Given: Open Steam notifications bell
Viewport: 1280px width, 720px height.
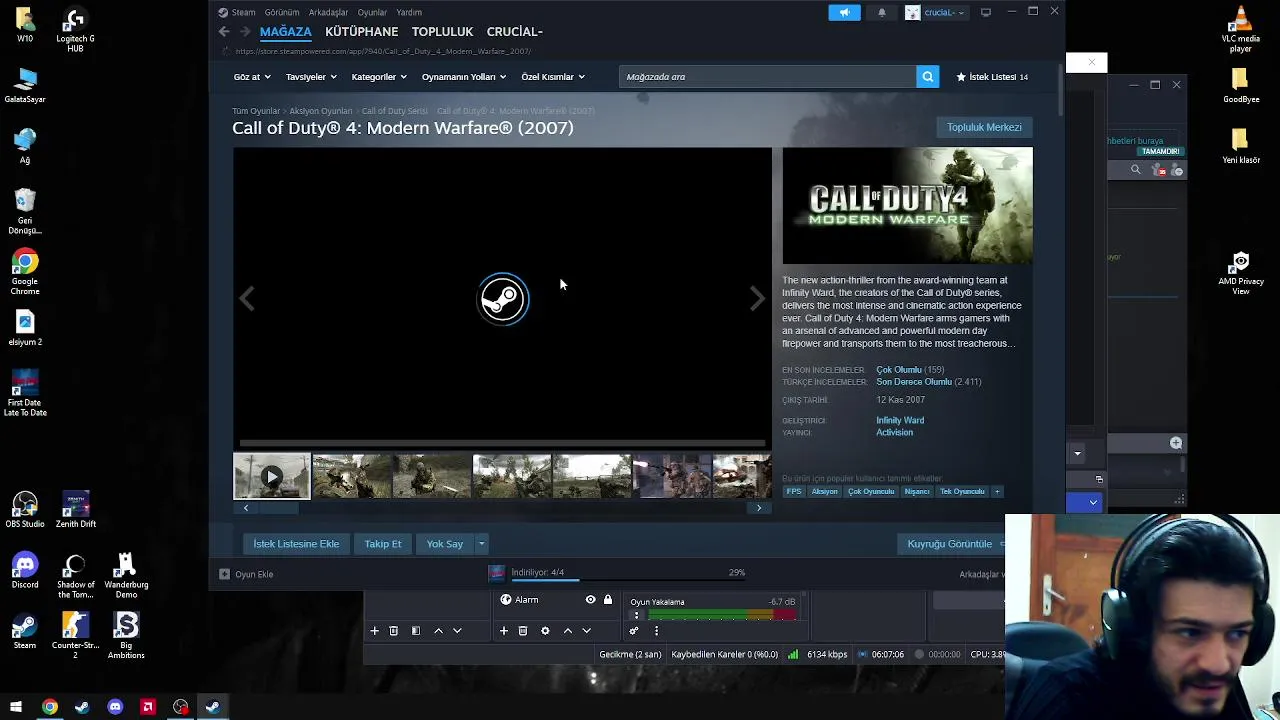Looking at the screenshot, I should (x=882, y=12).
